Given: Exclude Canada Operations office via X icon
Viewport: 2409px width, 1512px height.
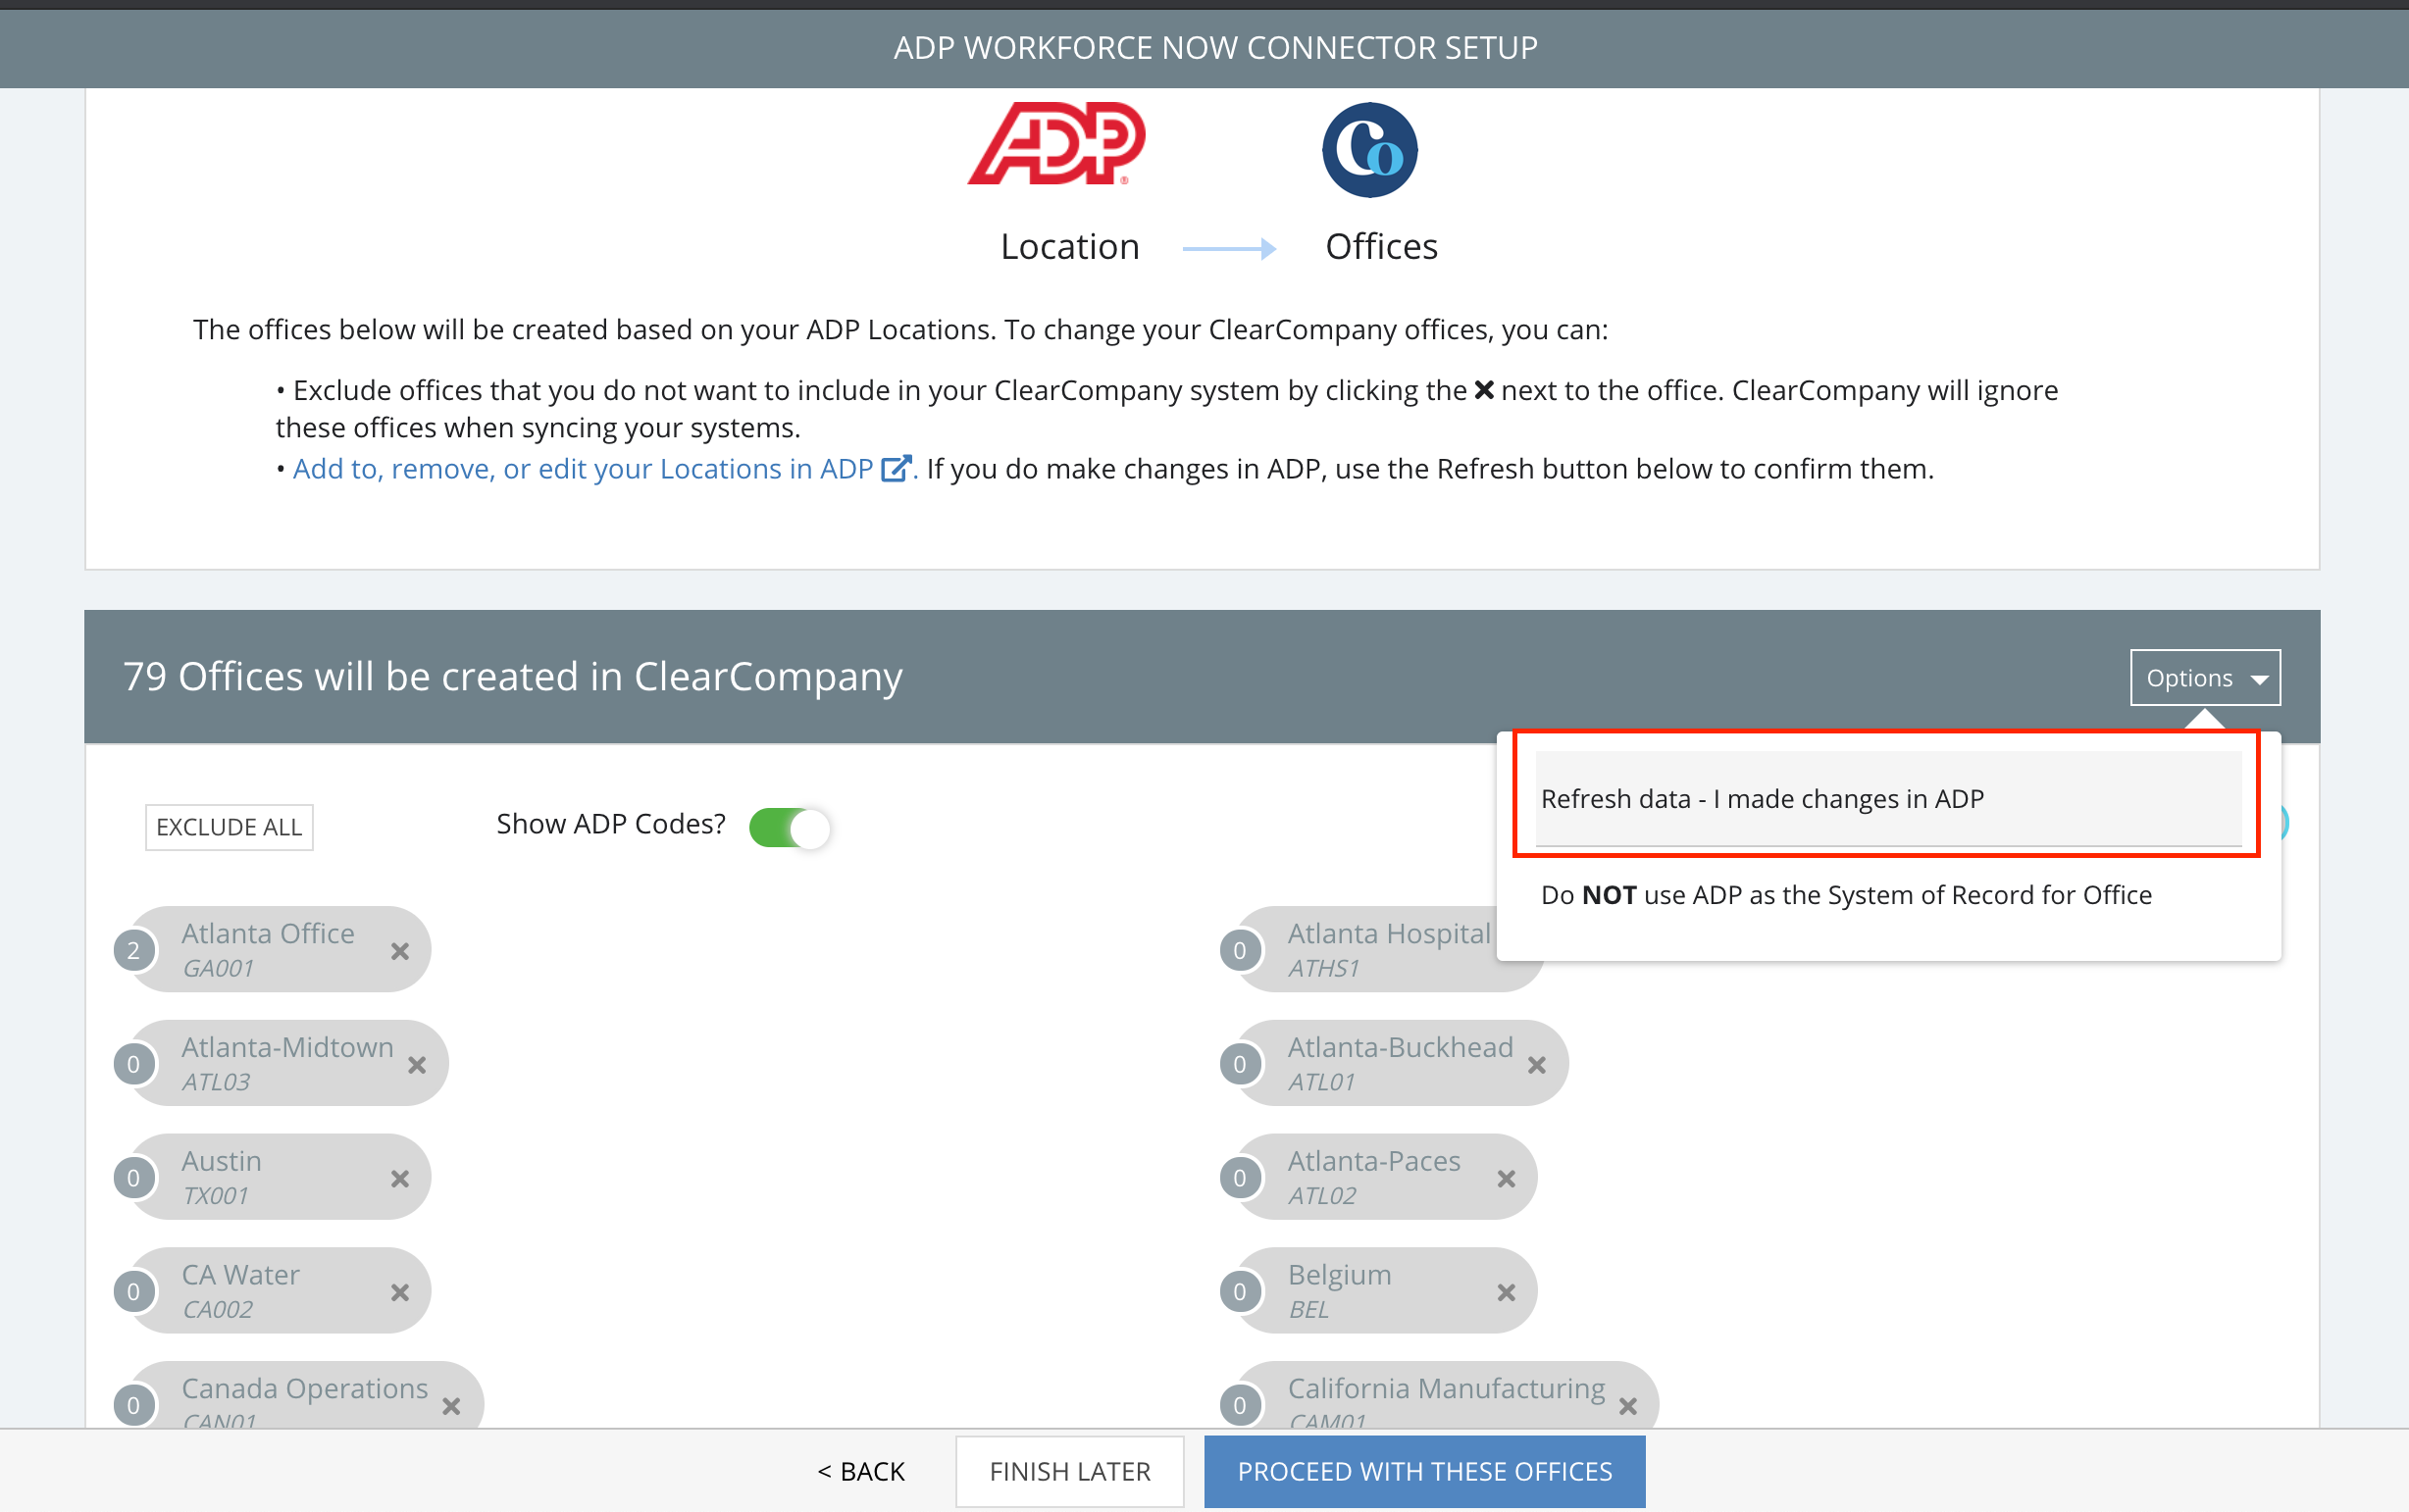Looking at the screenshot, I should [452, 1407].
